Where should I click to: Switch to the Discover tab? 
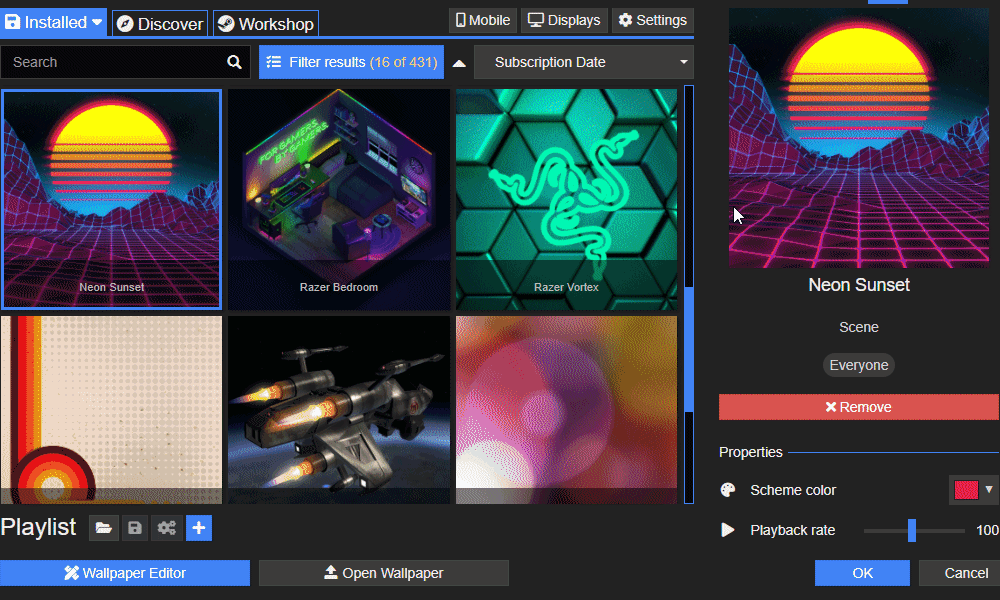pyautogui.click(x=160, y=24)
